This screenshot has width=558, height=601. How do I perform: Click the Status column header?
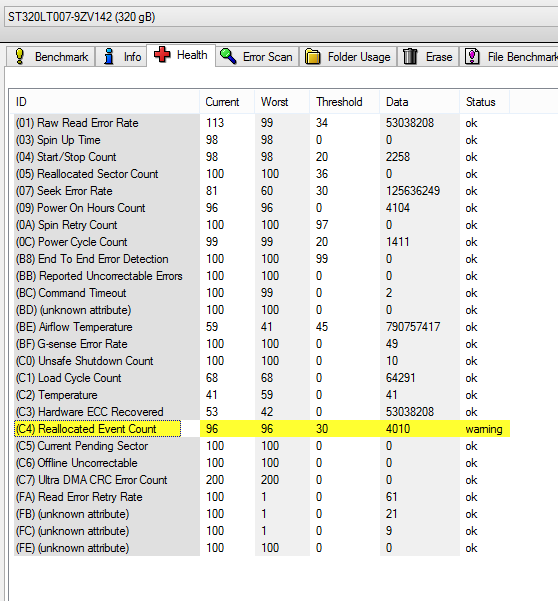pos(484,102)
